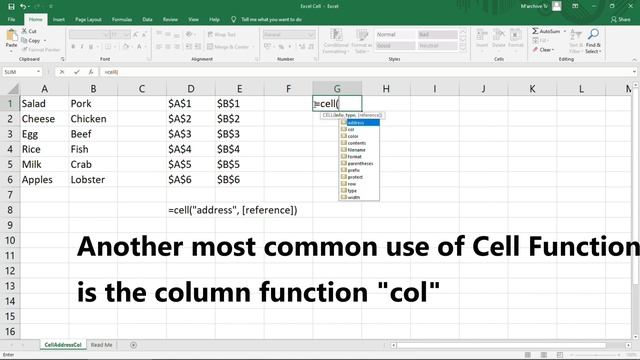This screenshot has height=360, width=640.
Task: Click cell A1 containing Salad
Action: pyautogui.click(x=44, y=104)
